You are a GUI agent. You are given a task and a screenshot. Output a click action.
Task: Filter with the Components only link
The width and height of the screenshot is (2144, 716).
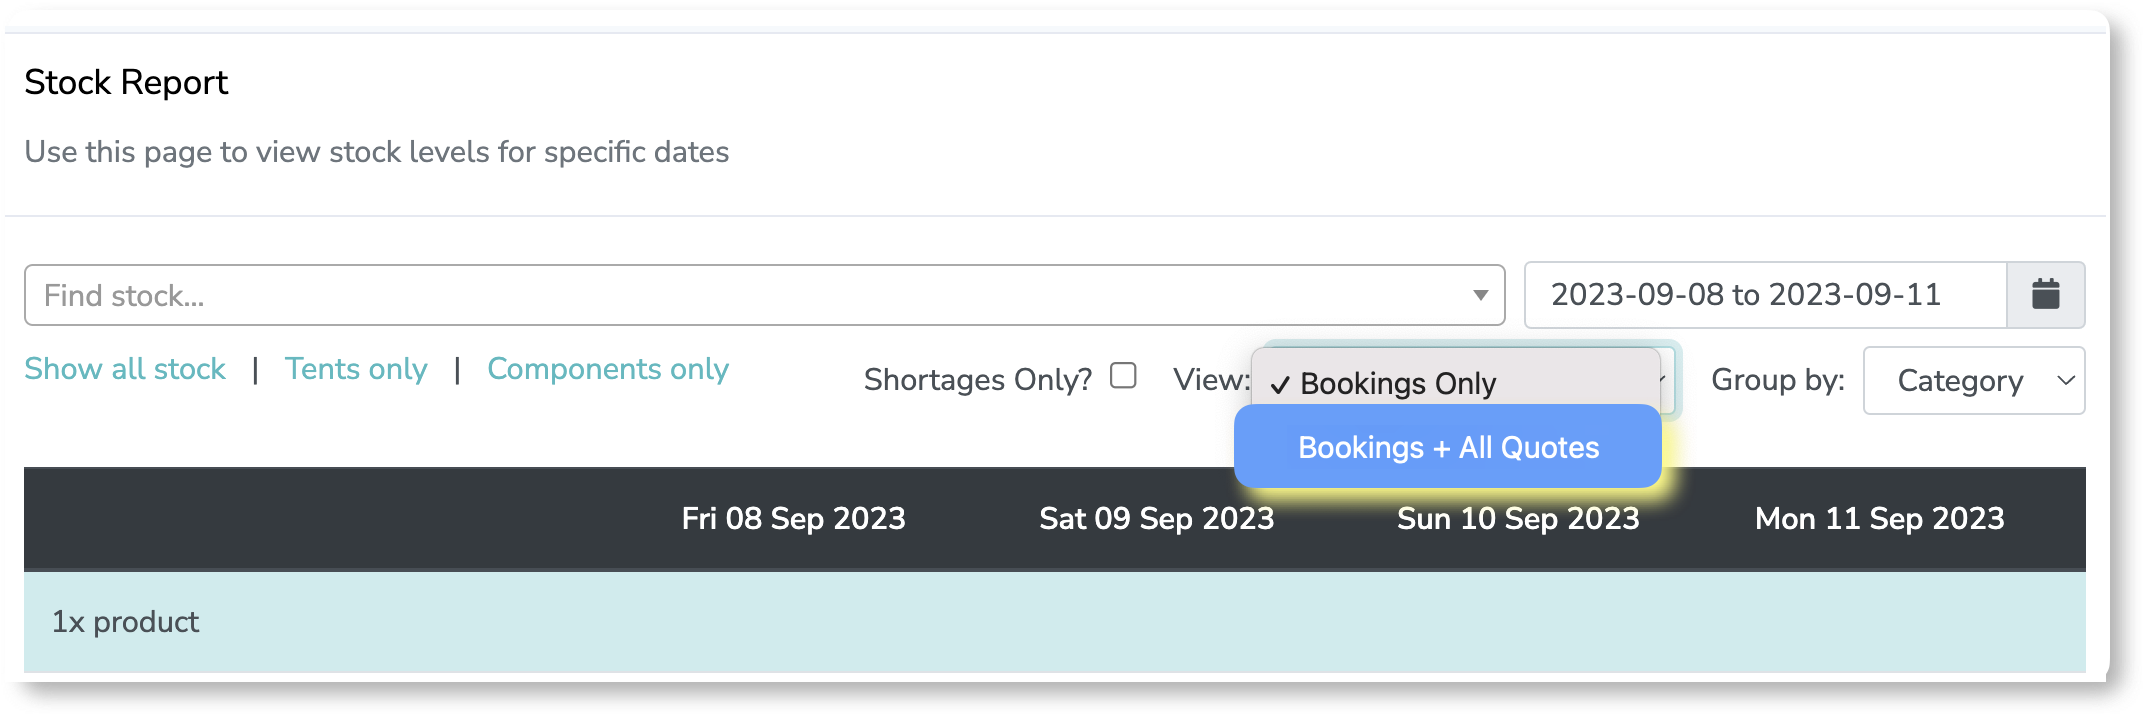coord(608,369)
